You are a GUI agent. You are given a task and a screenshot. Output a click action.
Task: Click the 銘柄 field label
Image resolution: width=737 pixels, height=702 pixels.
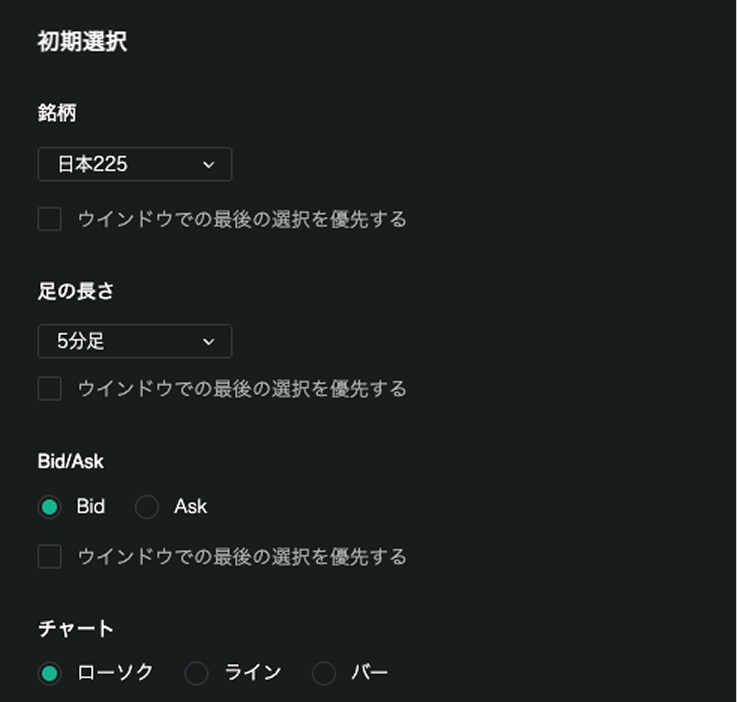click(x=57, y=114)
